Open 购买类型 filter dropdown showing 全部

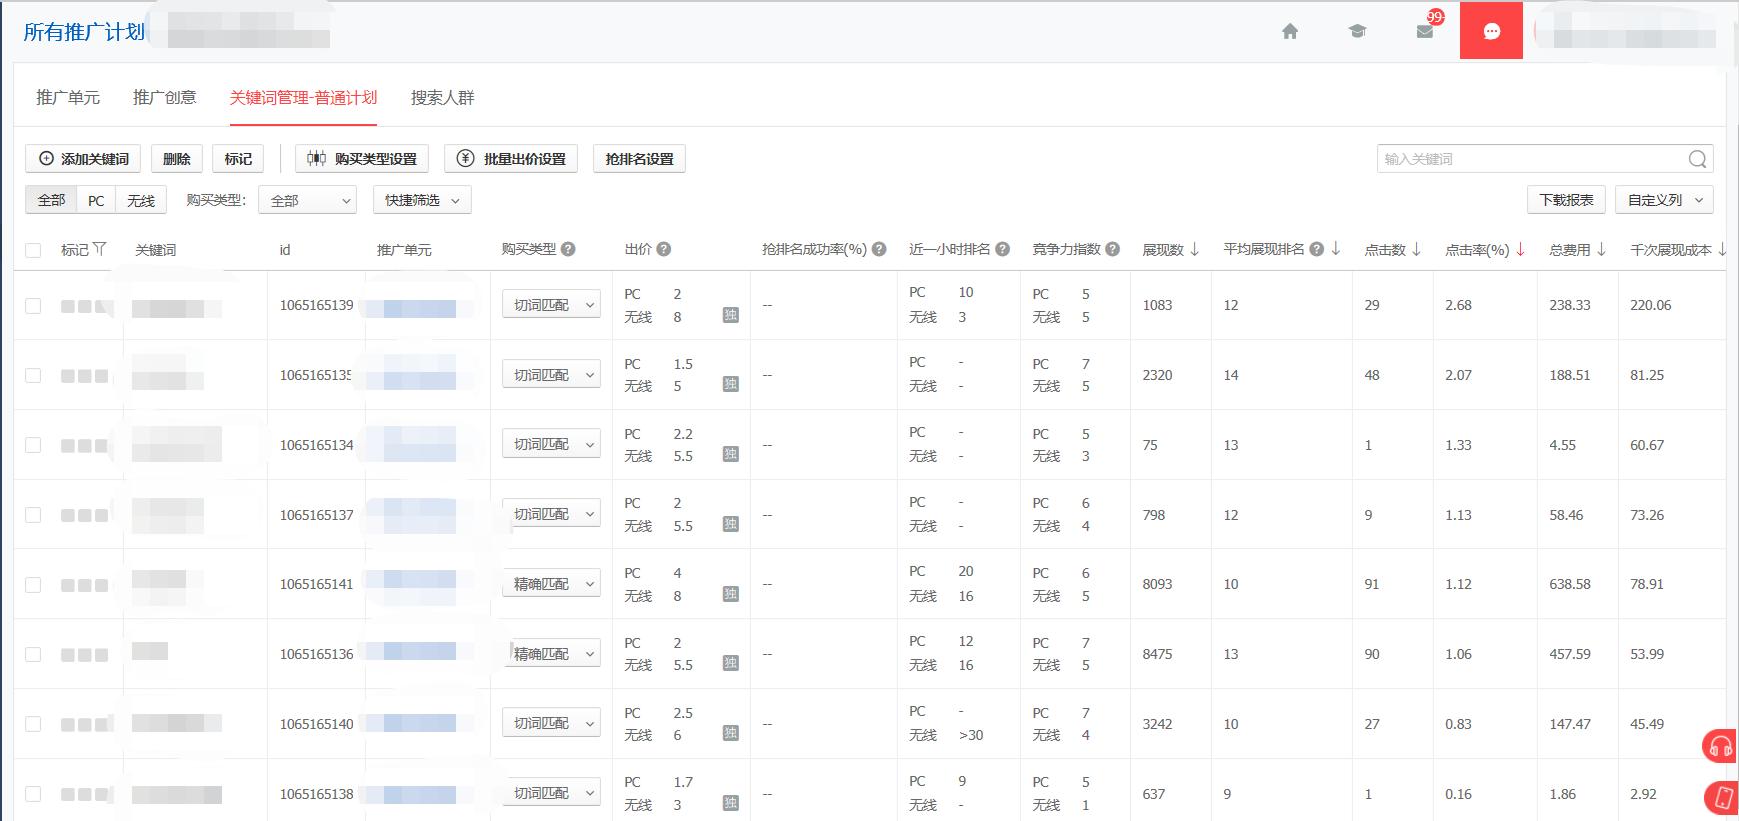click(x=308, y=200)
